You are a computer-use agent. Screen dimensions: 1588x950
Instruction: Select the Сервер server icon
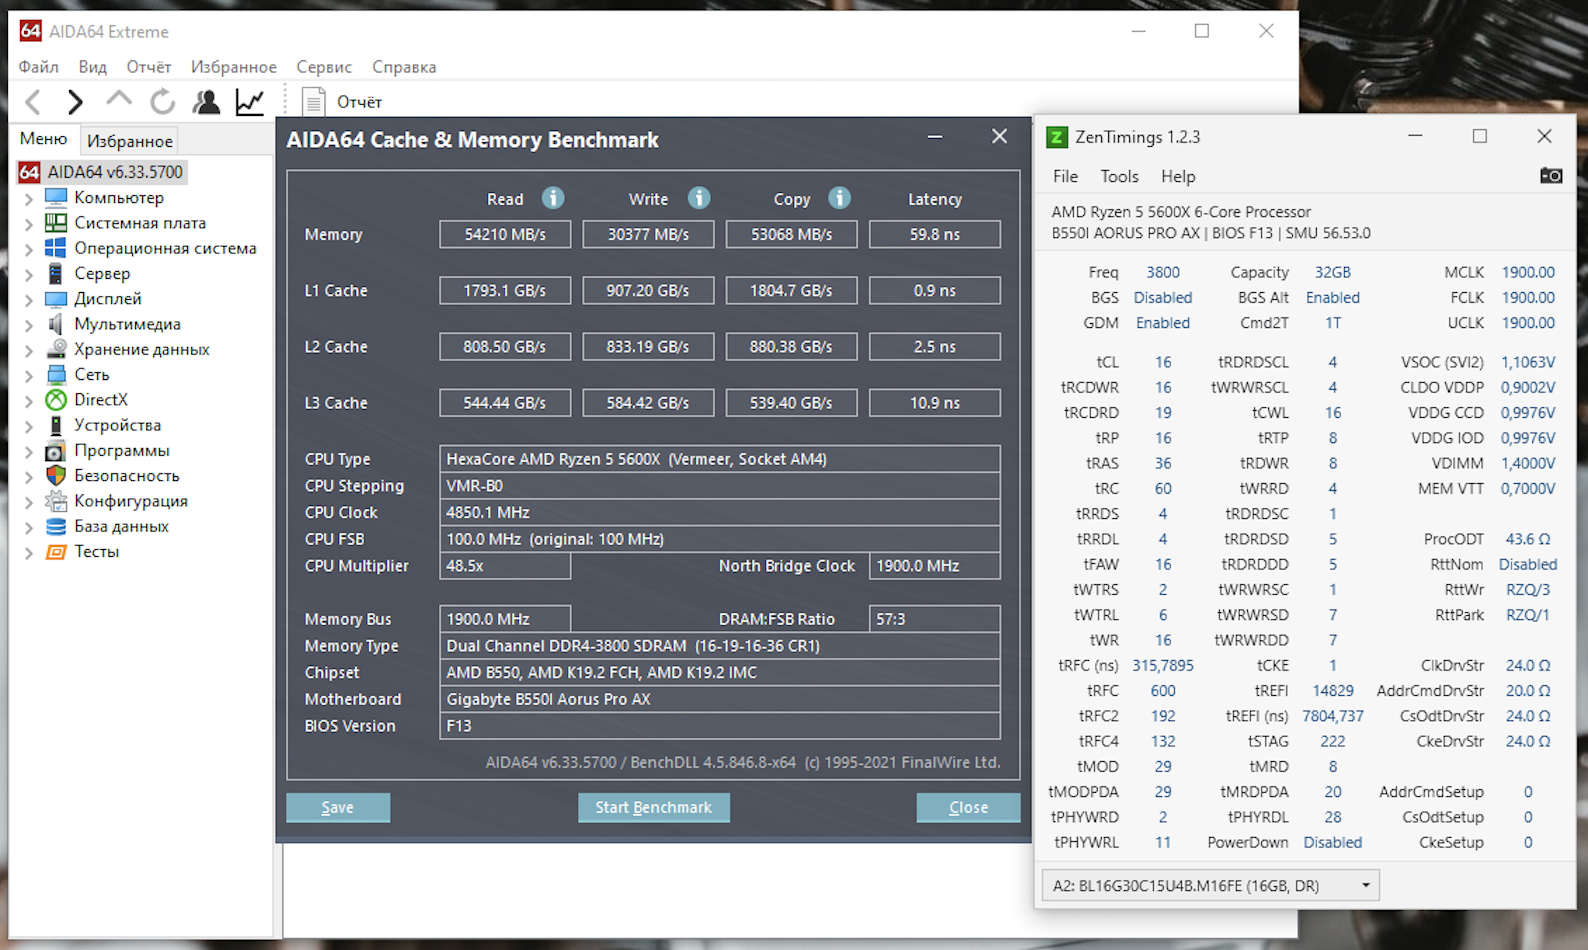click(x=56, y=273)
